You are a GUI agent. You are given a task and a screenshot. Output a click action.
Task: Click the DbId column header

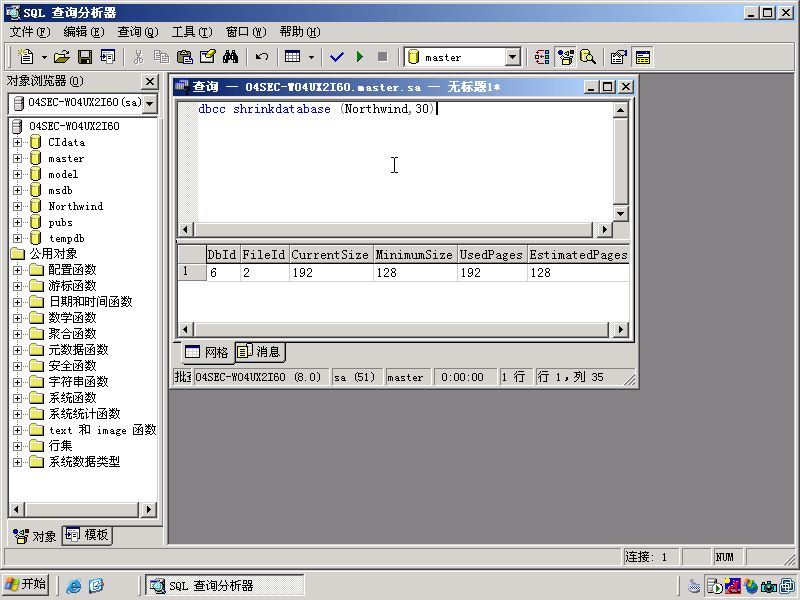(x=222, y=254)
